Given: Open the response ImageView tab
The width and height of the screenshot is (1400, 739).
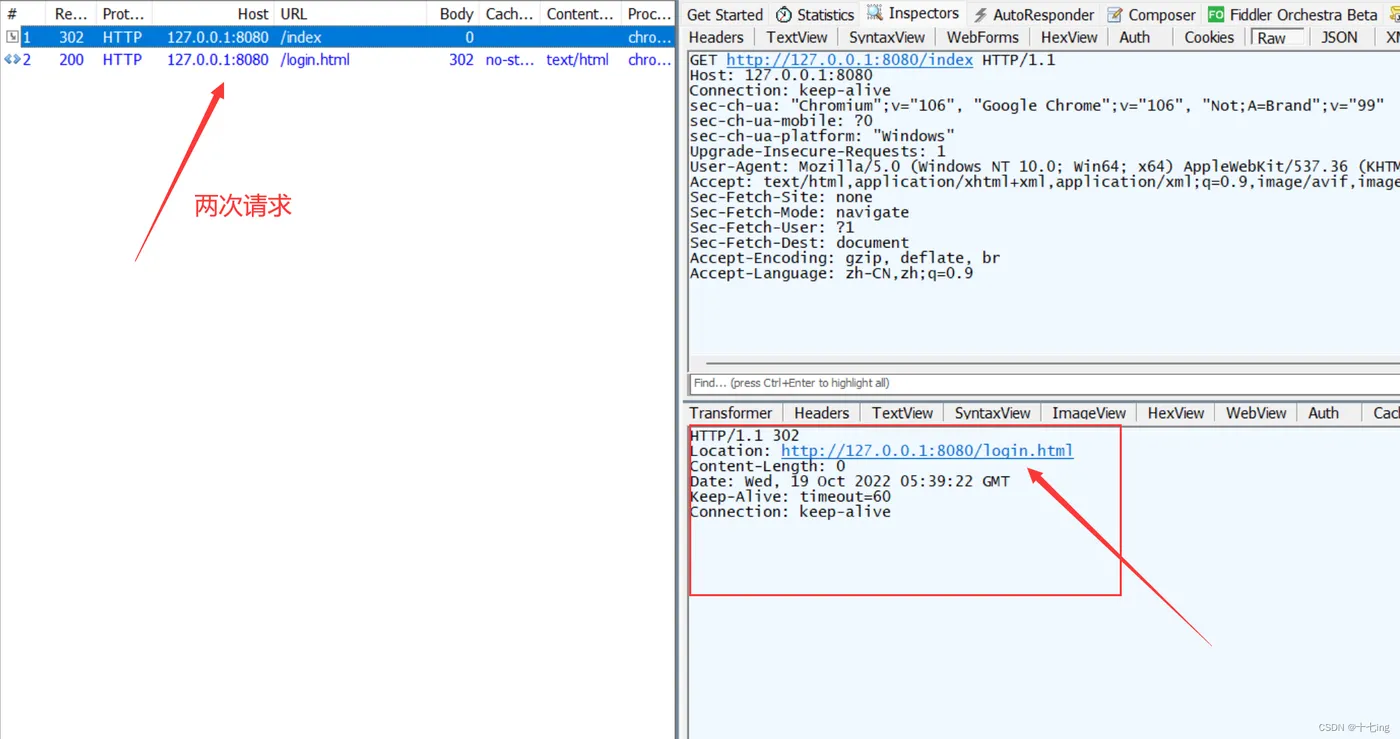Looking at the screenshot, I should coord(1089,413).
